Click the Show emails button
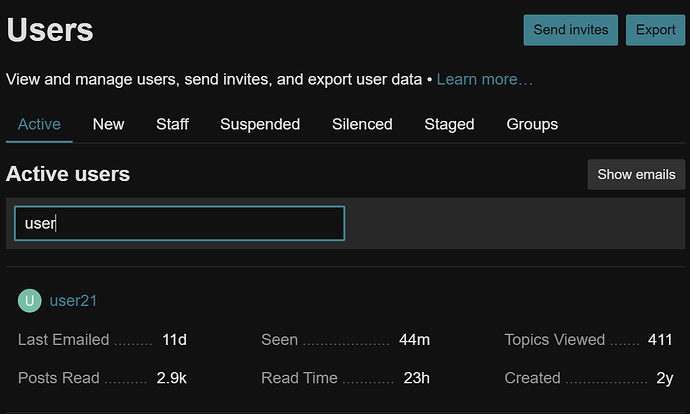Screen dimensions: 690x414 coord(636,174)
